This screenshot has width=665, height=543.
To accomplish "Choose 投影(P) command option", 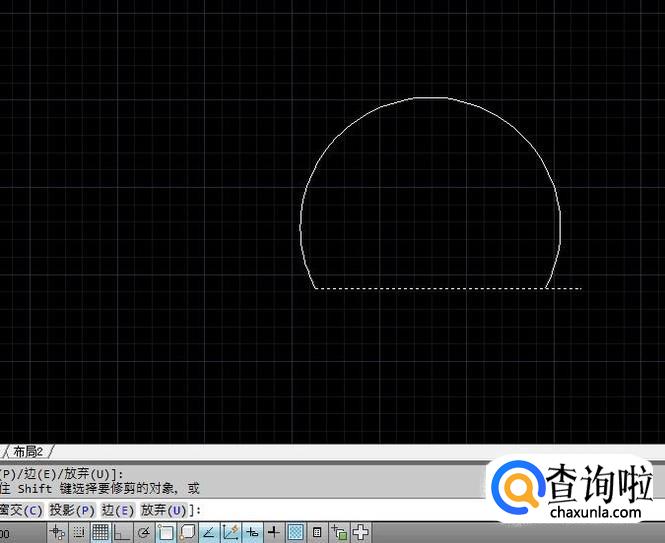I will [72, 510].
